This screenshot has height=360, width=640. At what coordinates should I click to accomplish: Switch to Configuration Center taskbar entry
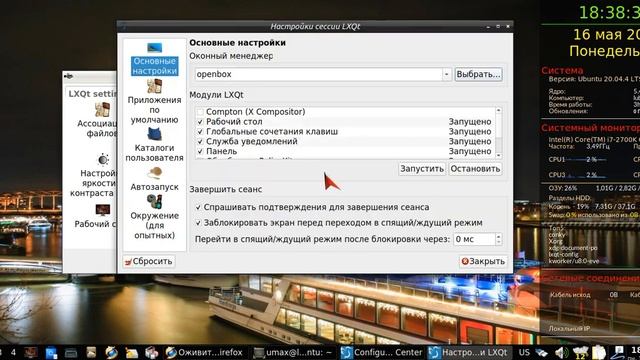point(381,352)
